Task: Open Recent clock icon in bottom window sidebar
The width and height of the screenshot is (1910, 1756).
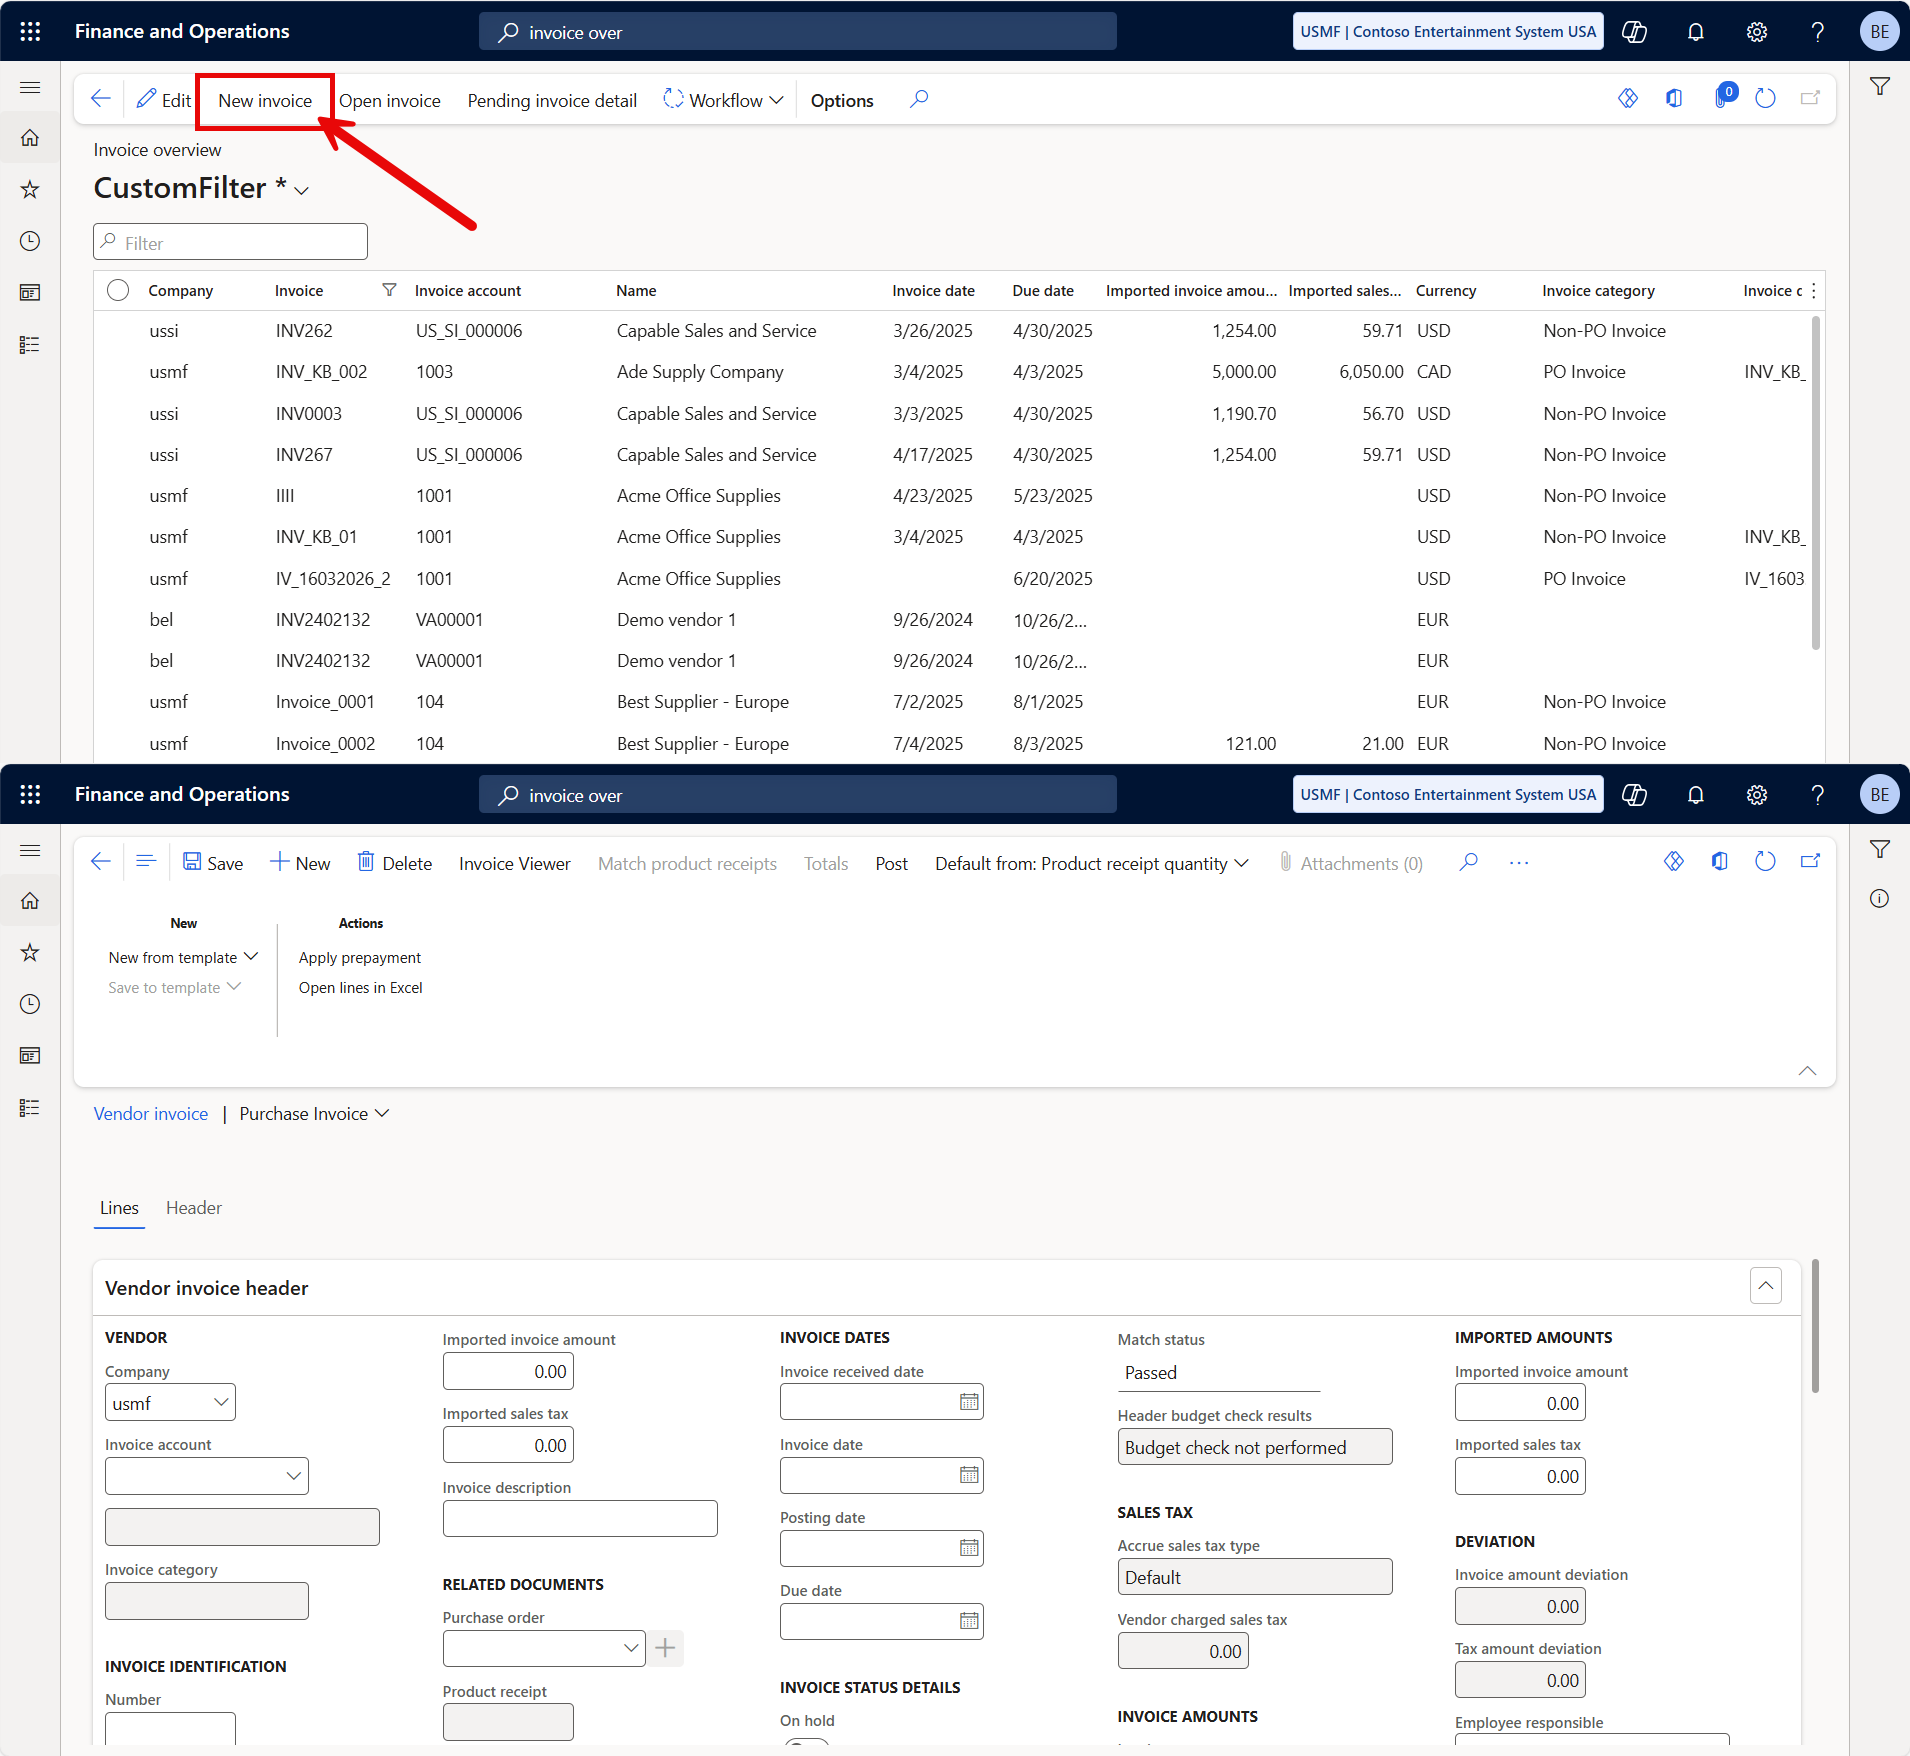Action: point(30,1004)
